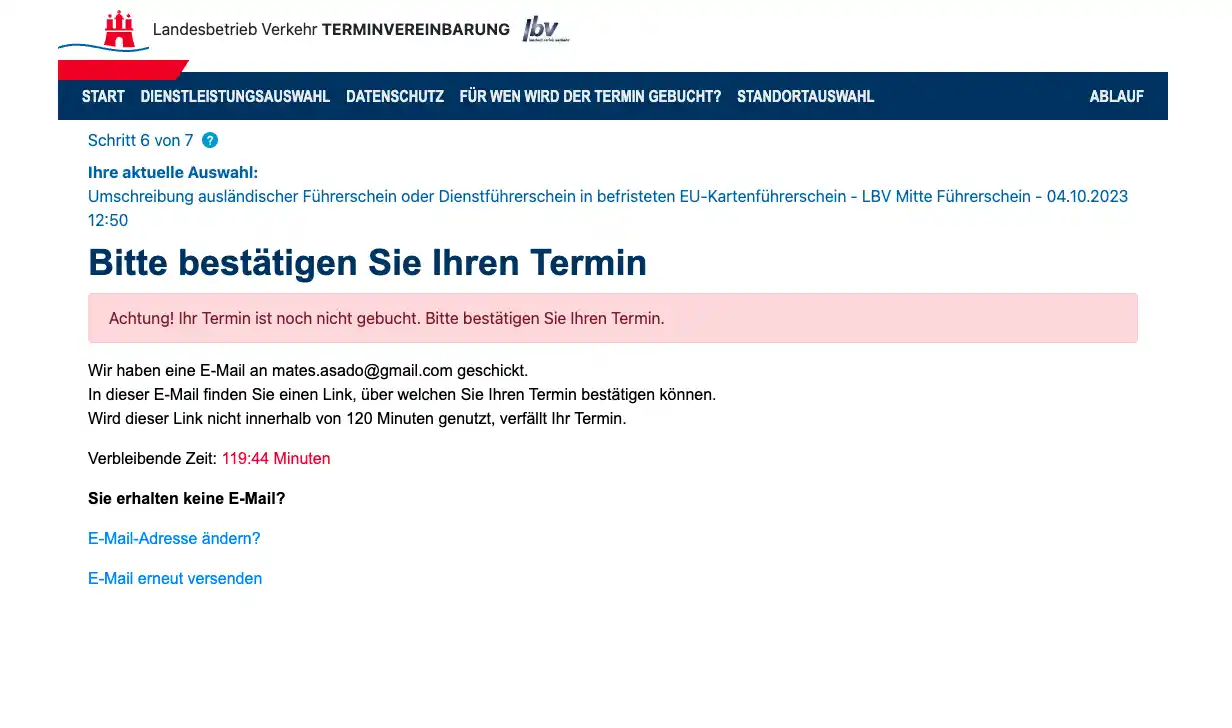Click 'E-Mail-Adresse ändern?' link
This screenshot has height=728, width=1232.
click(174, 539)
